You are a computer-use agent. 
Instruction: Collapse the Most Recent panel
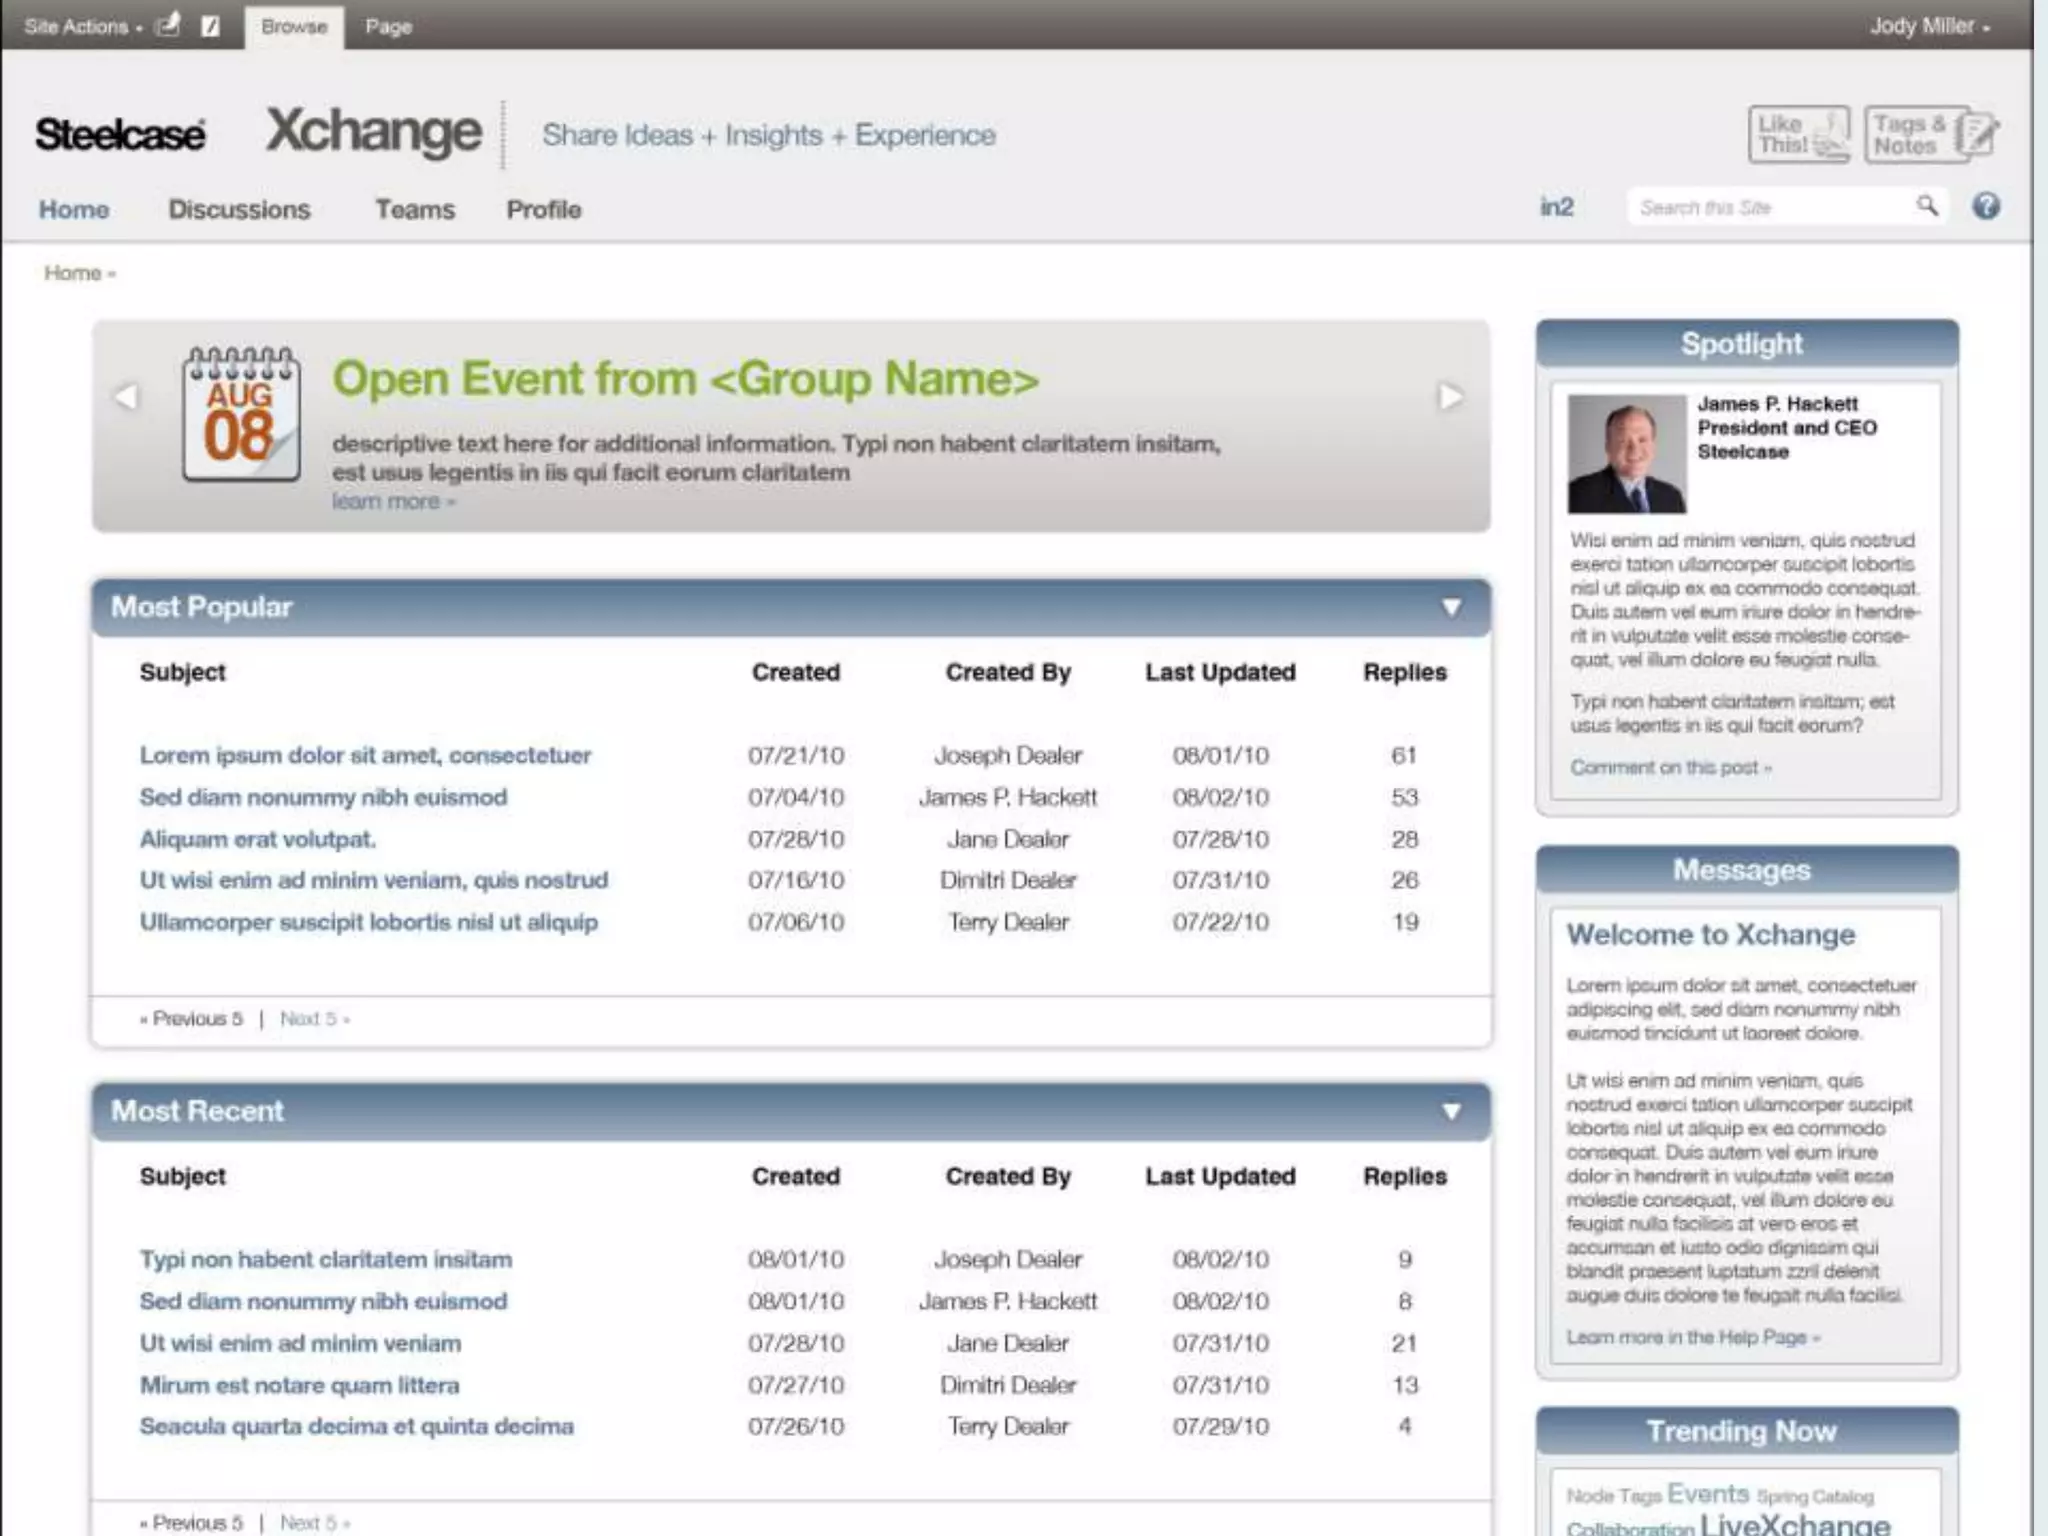1451,1111
